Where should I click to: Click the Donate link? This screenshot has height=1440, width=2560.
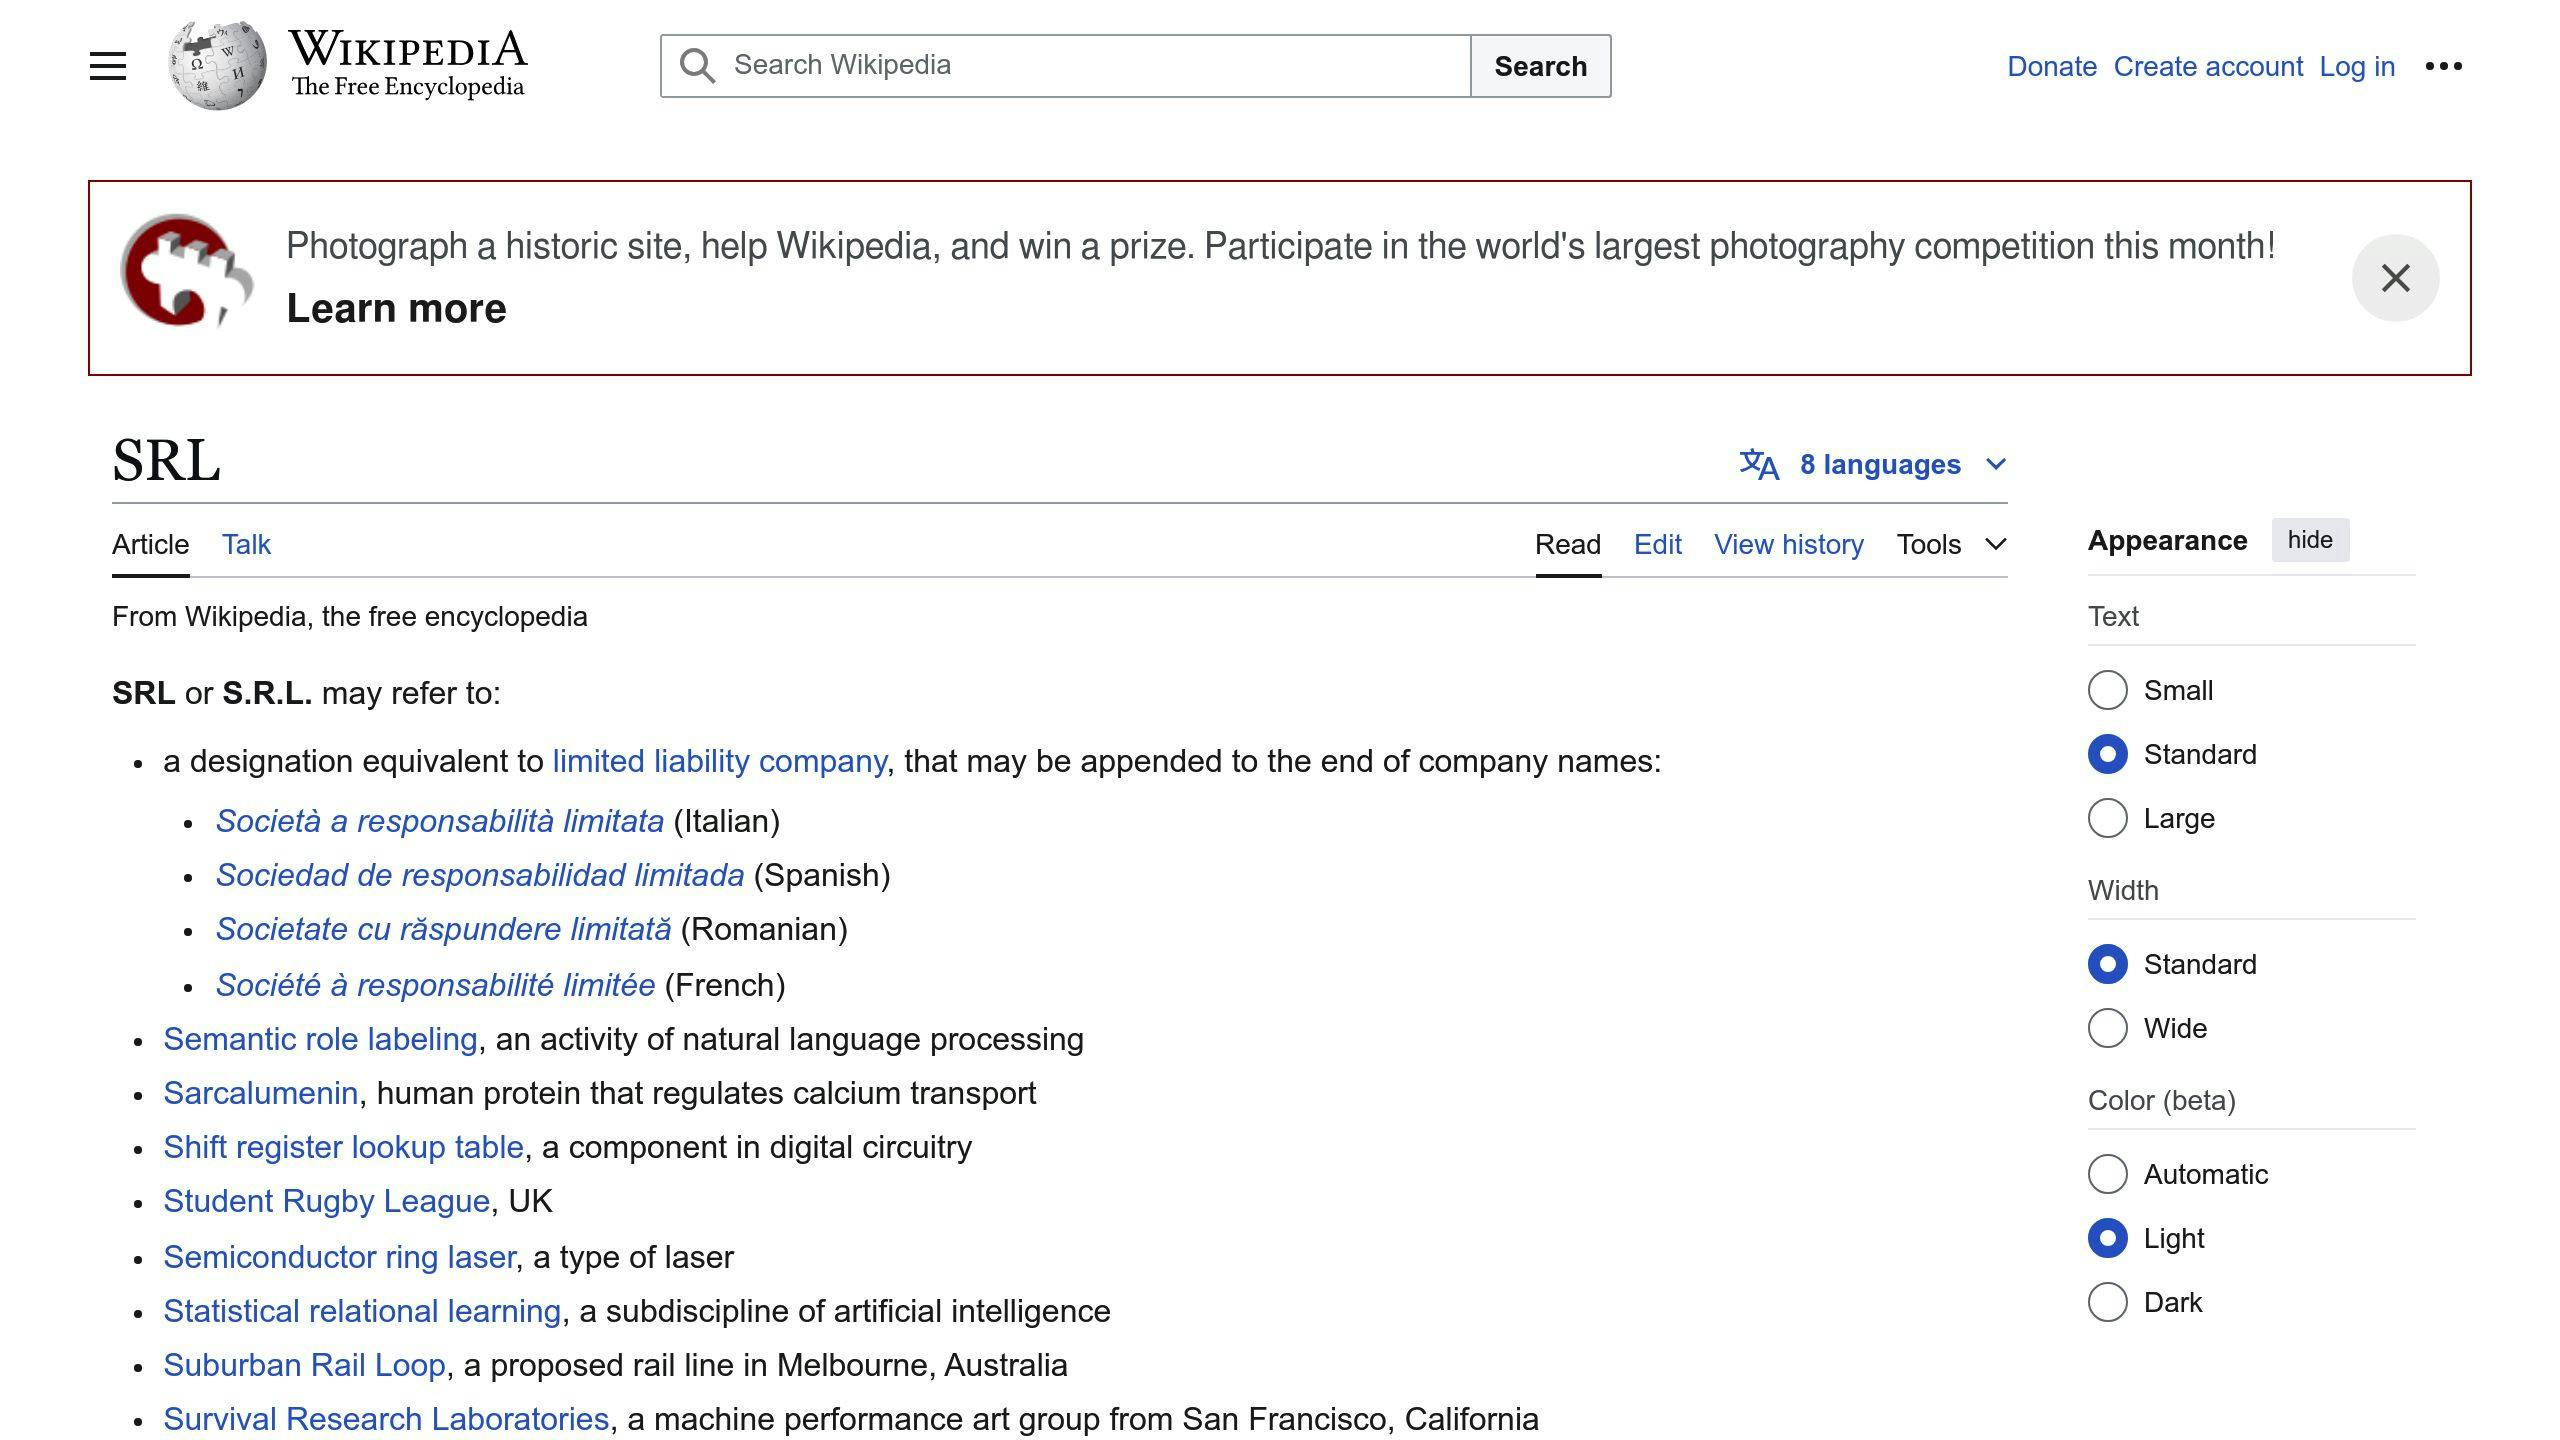pos(2052,66)
